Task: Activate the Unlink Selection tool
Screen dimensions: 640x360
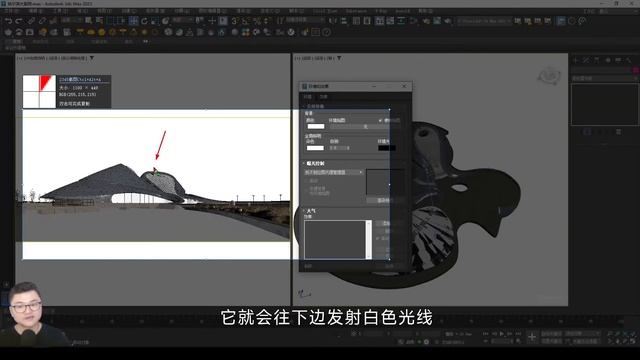Action: (x=42, y=20)
